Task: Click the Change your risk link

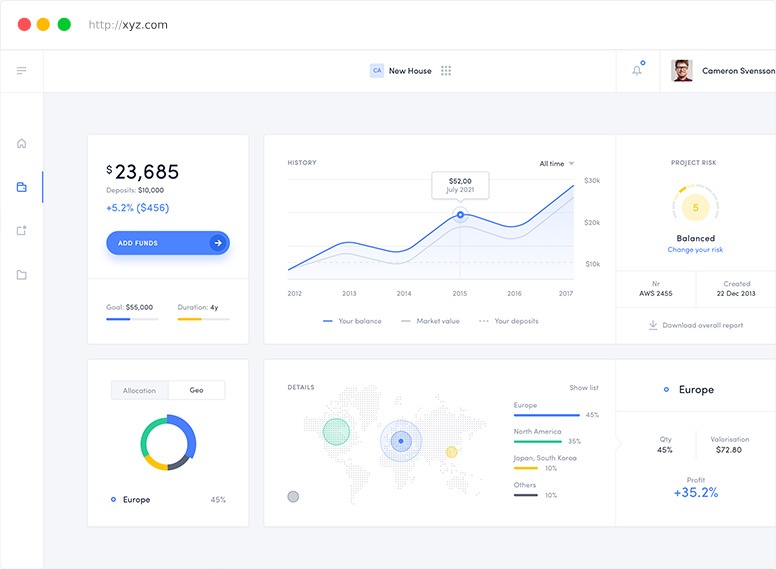Action: (695, 250)
